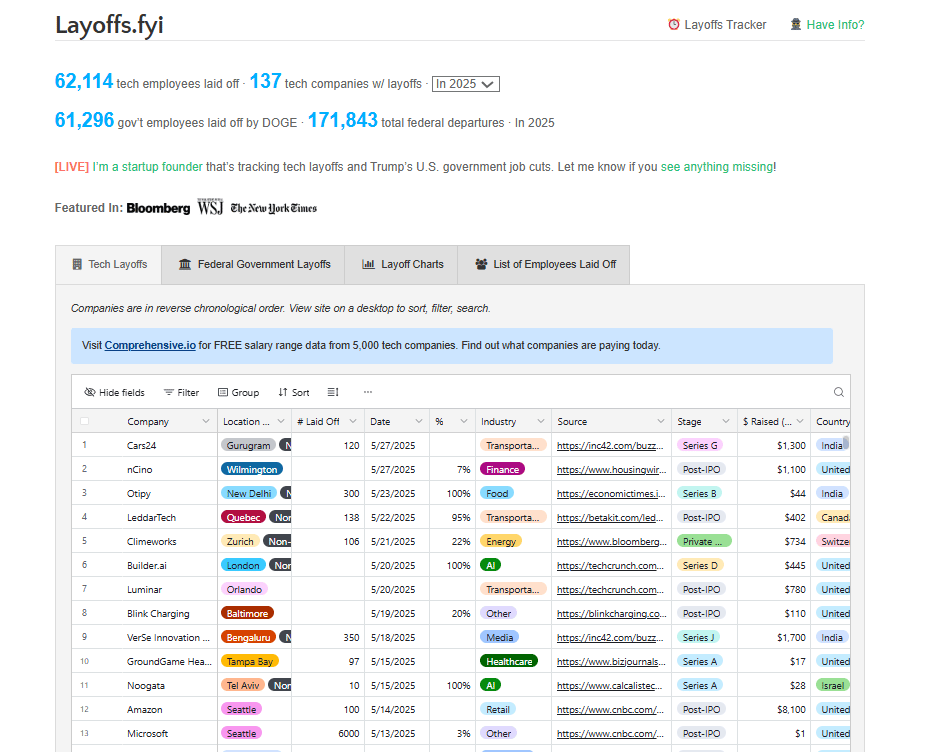The width and height of the screenshot is (942, 752).
Task: Open List of Employees Laid Off tab
Action: (x=544, y=264)
